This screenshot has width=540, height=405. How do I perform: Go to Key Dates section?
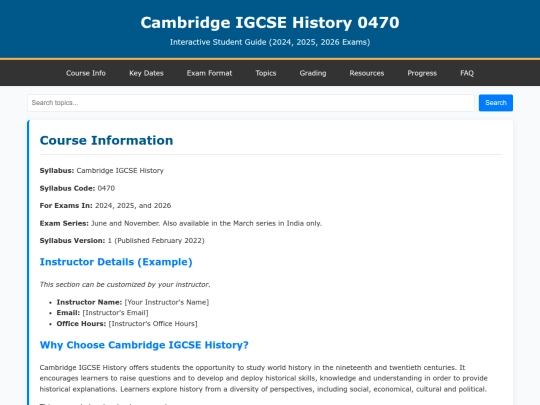click(x=146, y=73)
